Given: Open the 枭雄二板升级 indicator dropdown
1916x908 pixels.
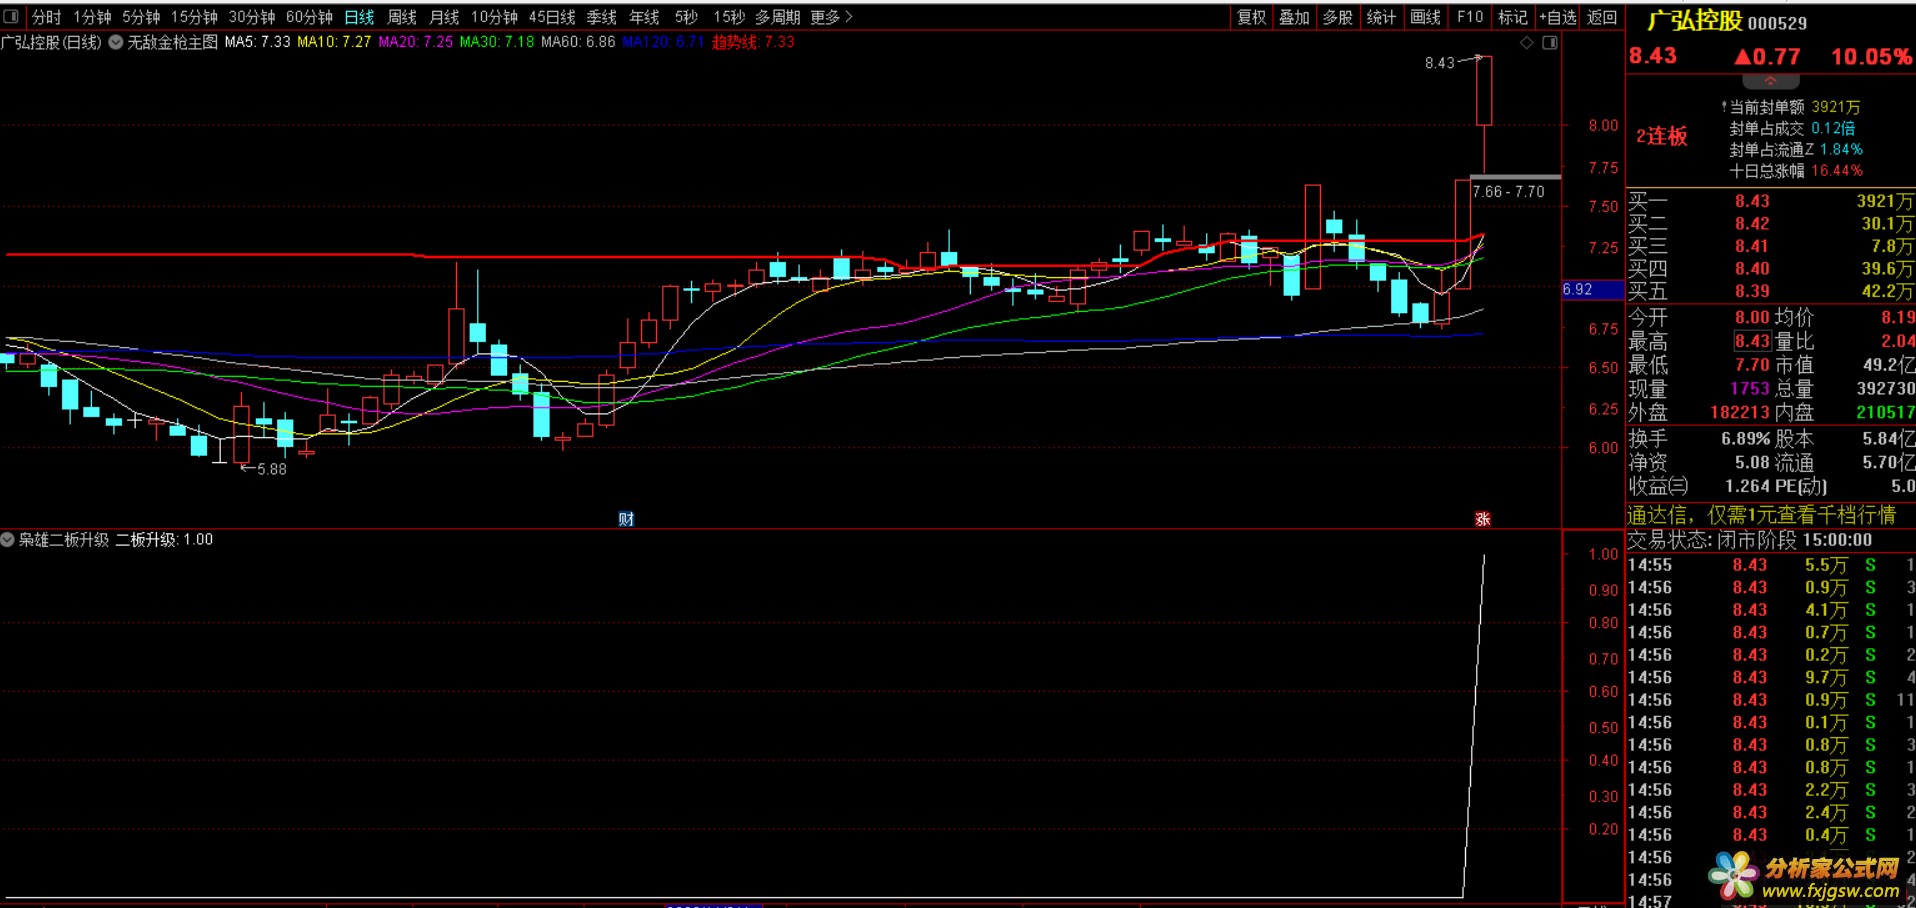Looking at the screenshot, I should click(8, 539).
